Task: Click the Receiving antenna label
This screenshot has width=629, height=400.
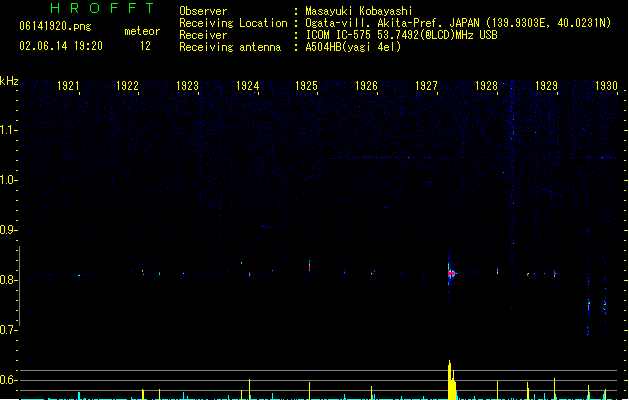Action: click(230, 47)
